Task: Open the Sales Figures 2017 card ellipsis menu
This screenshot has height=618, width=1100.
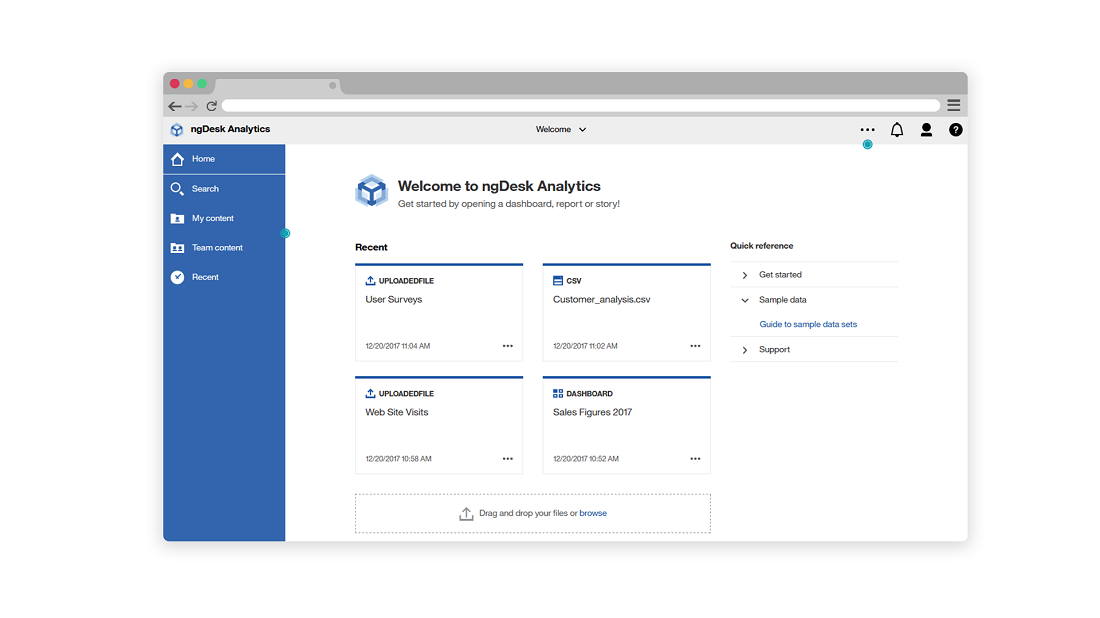Action: (695, 459)
